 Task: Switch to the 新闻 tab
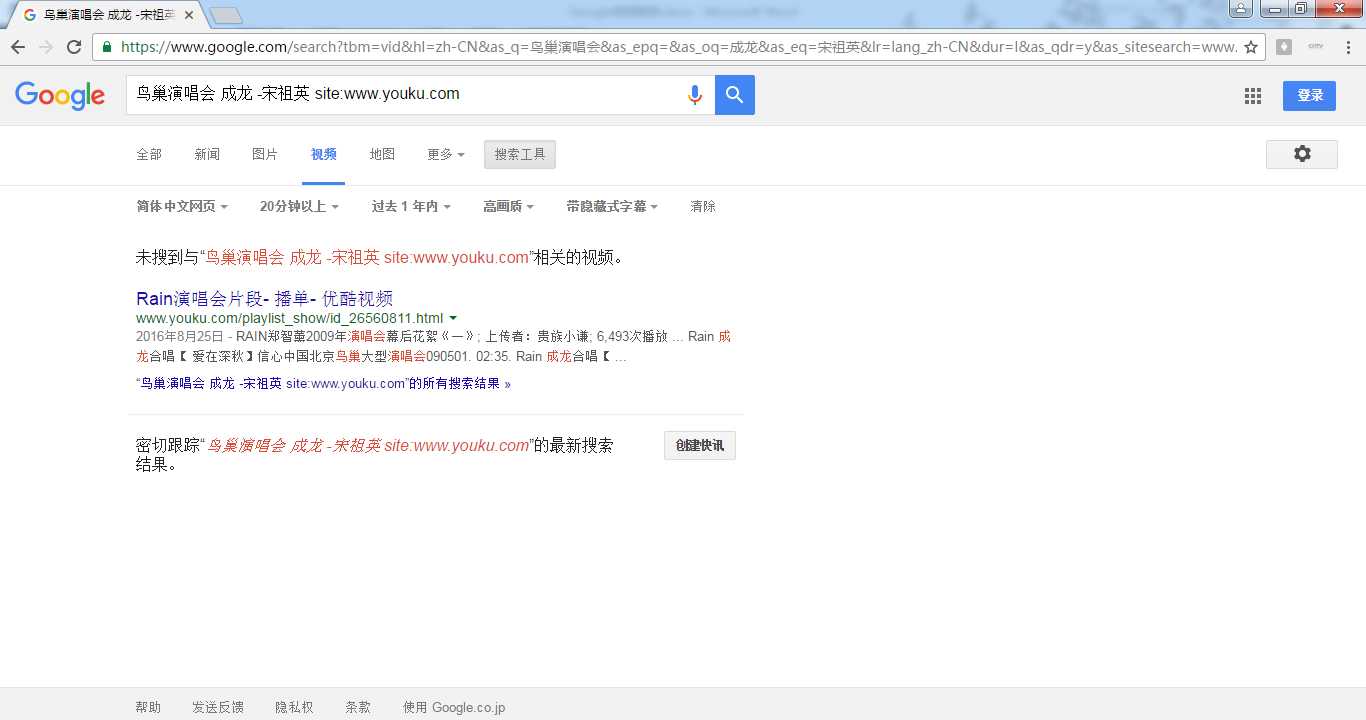[207, 154]
